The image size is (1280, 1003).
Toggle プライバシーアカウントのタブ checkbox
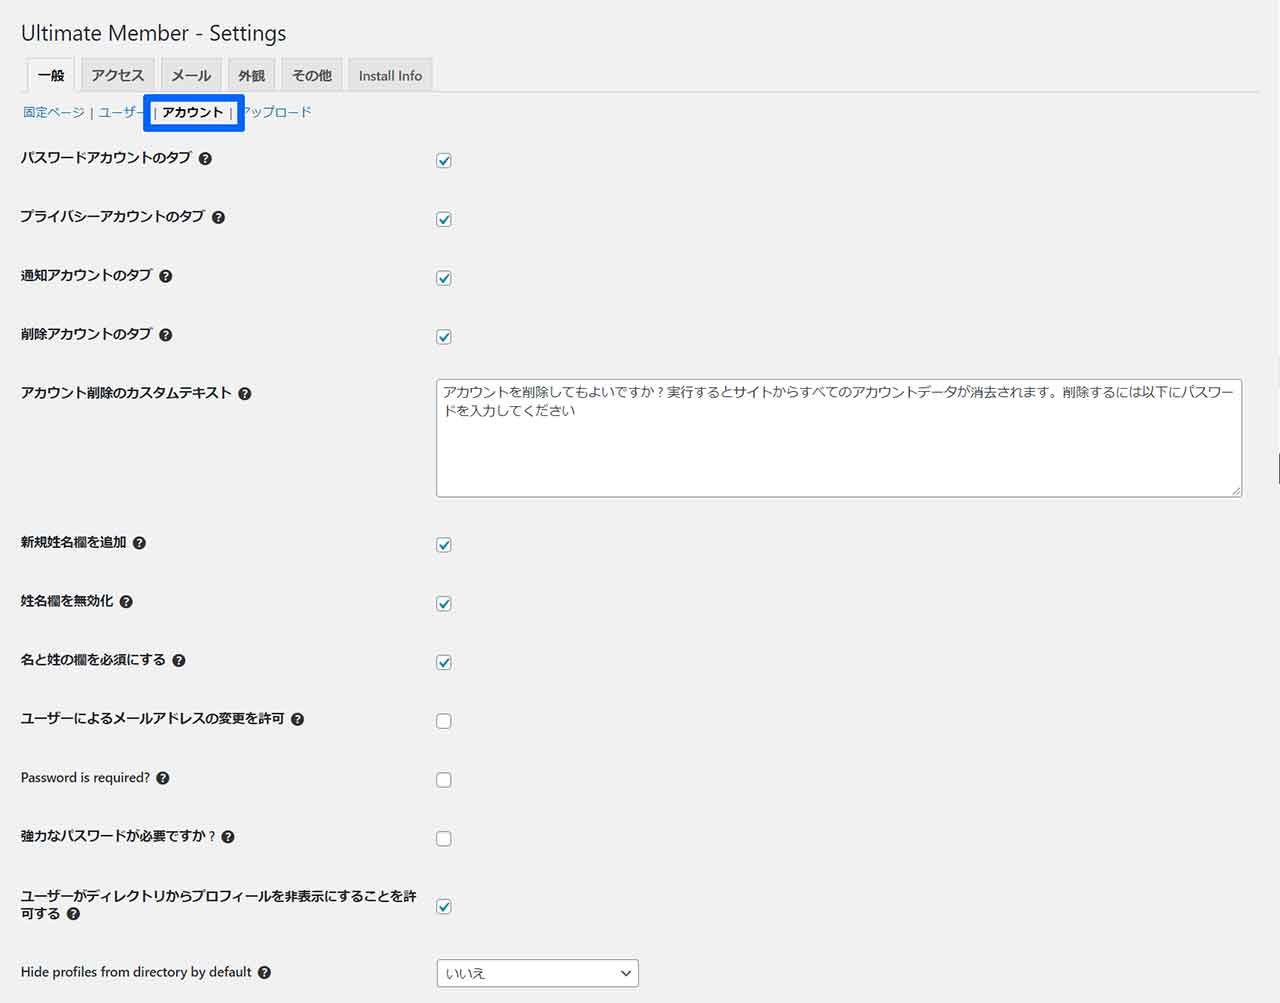444,219
